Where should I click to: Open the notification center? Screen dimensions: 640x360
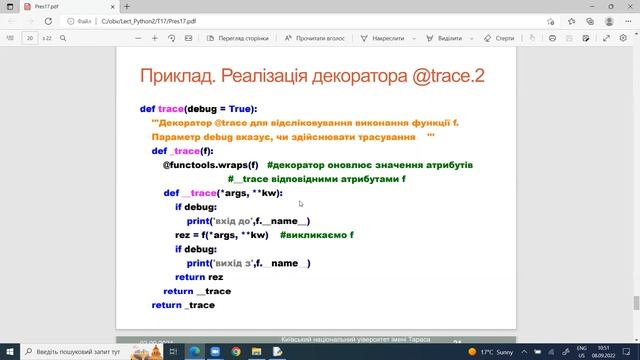click(x=627, y=352)
